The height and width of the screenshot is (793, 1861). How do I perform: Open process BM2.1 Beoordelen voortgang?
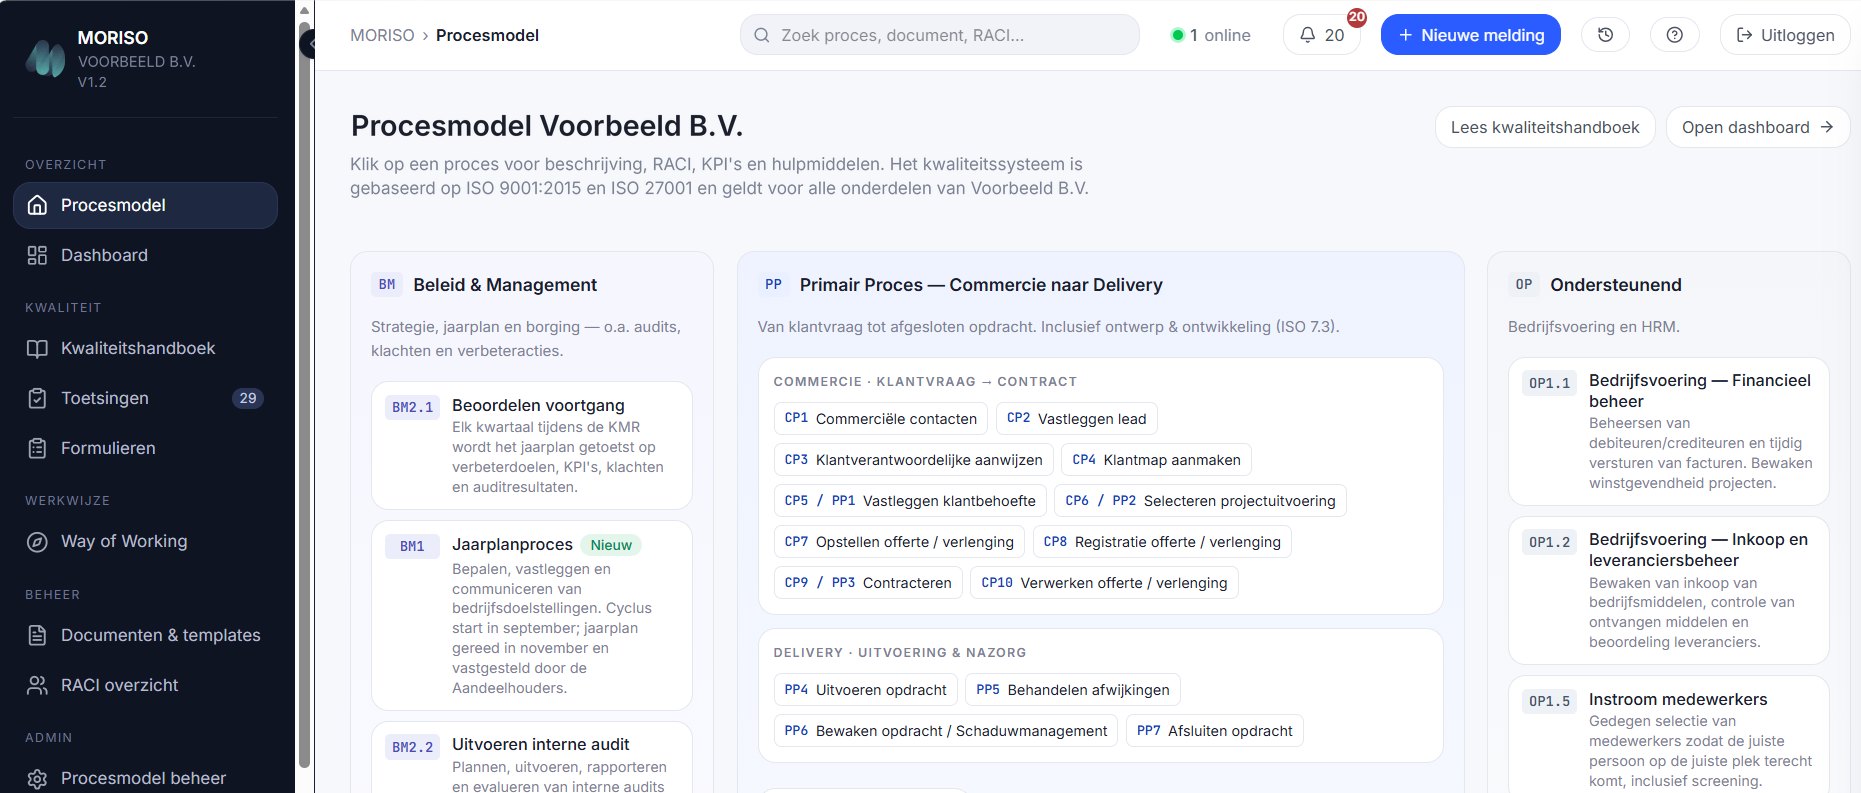pyautogui.click(x=531, y=445)
